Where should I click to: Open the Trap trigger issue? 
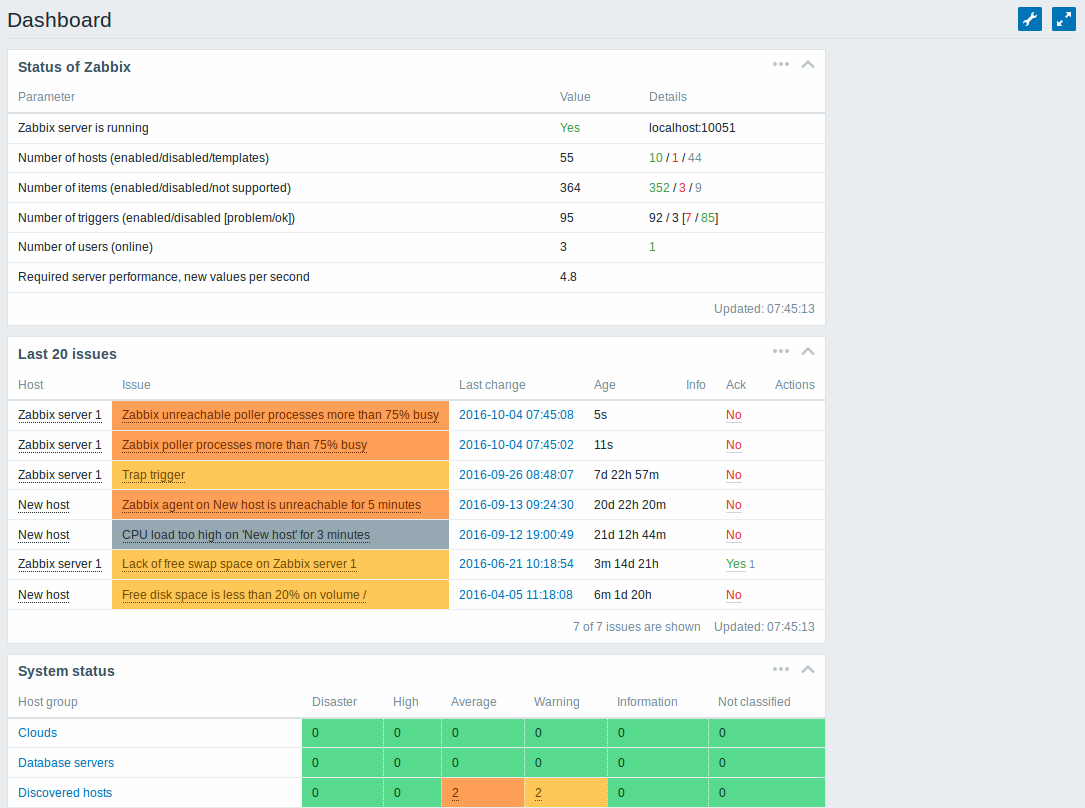click(154, 475)
